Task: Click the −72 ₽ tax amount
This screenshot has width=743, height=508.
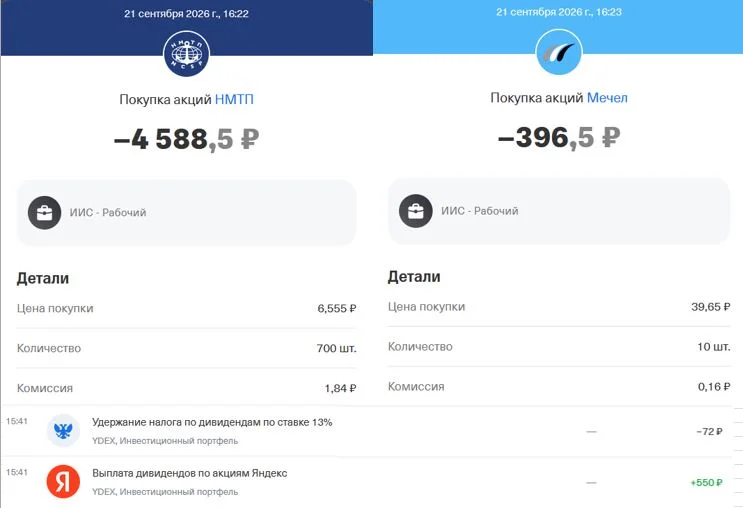Action: pyautogui.click(x=709, y=431)
